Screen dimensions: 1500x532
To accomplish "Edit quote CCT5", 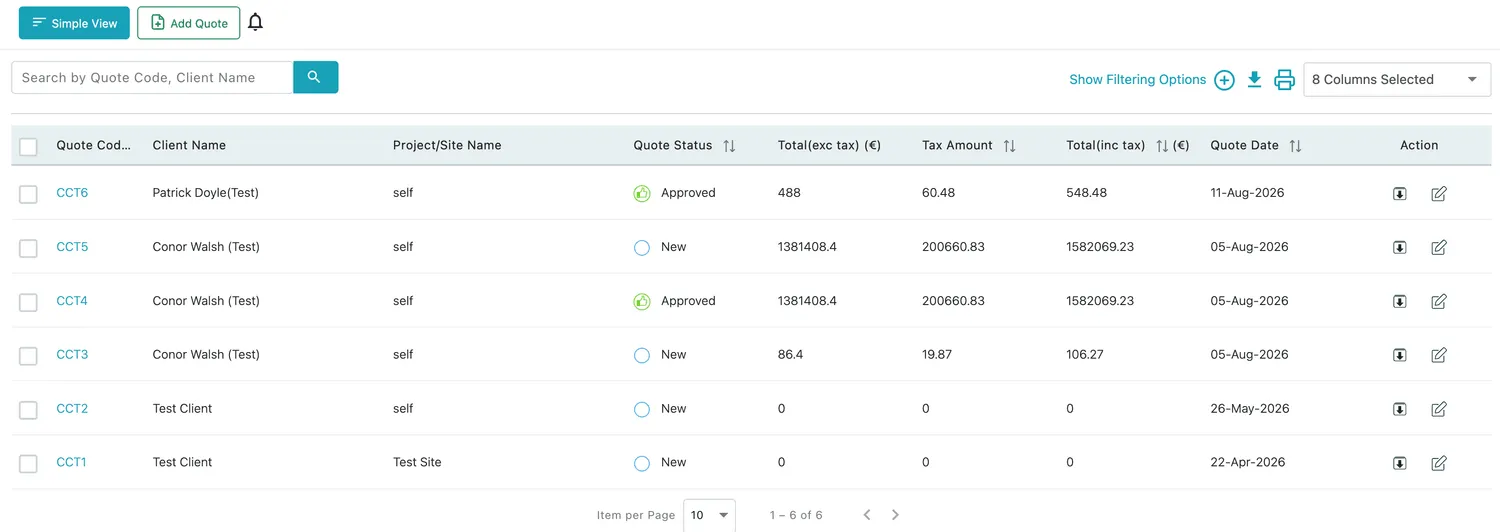I will tap(1439, 247).
